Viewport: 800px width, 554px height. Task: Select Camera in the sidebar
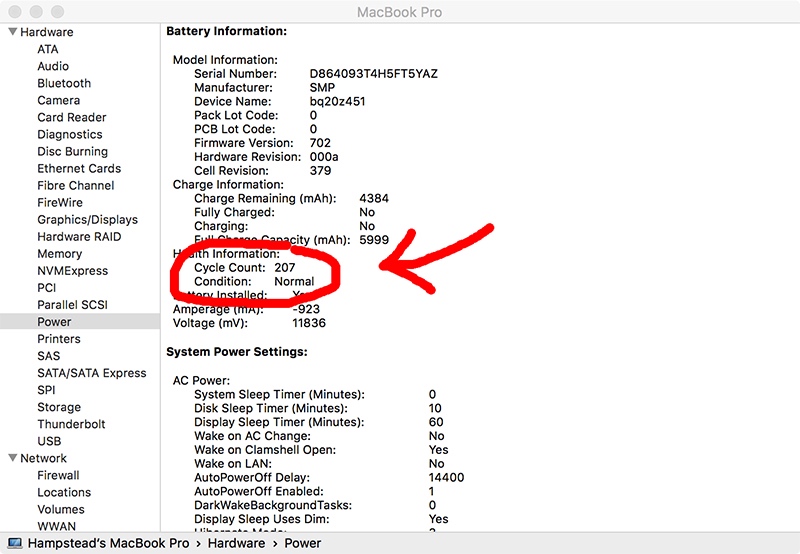coord(59,100)
